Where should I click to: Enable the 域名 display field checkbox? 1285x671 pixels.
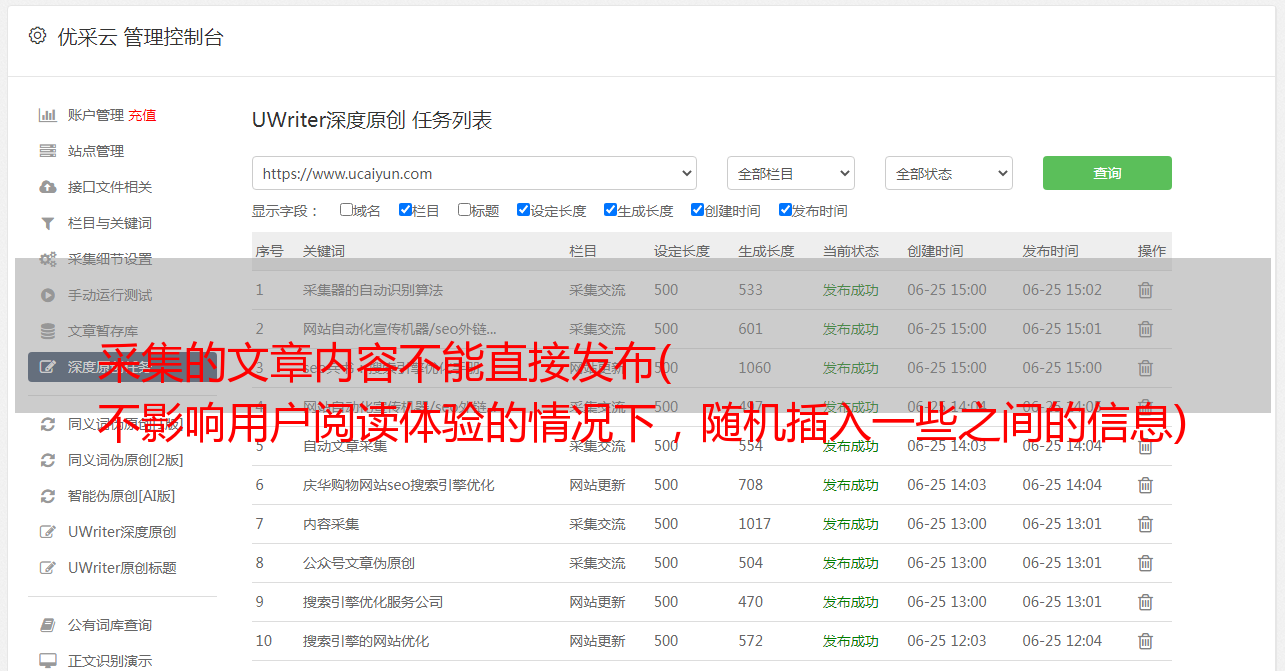pyautogui.click(x=346, y=210)
